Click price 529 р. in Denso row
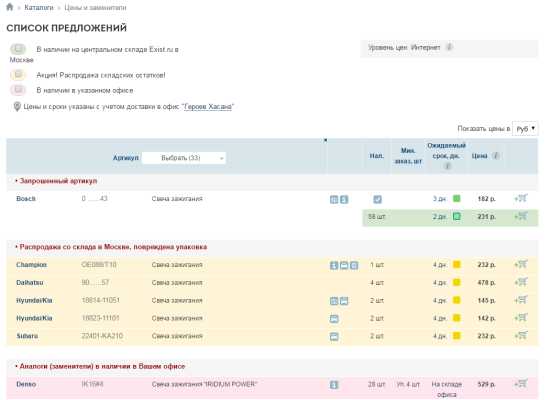 coord(487,384)
